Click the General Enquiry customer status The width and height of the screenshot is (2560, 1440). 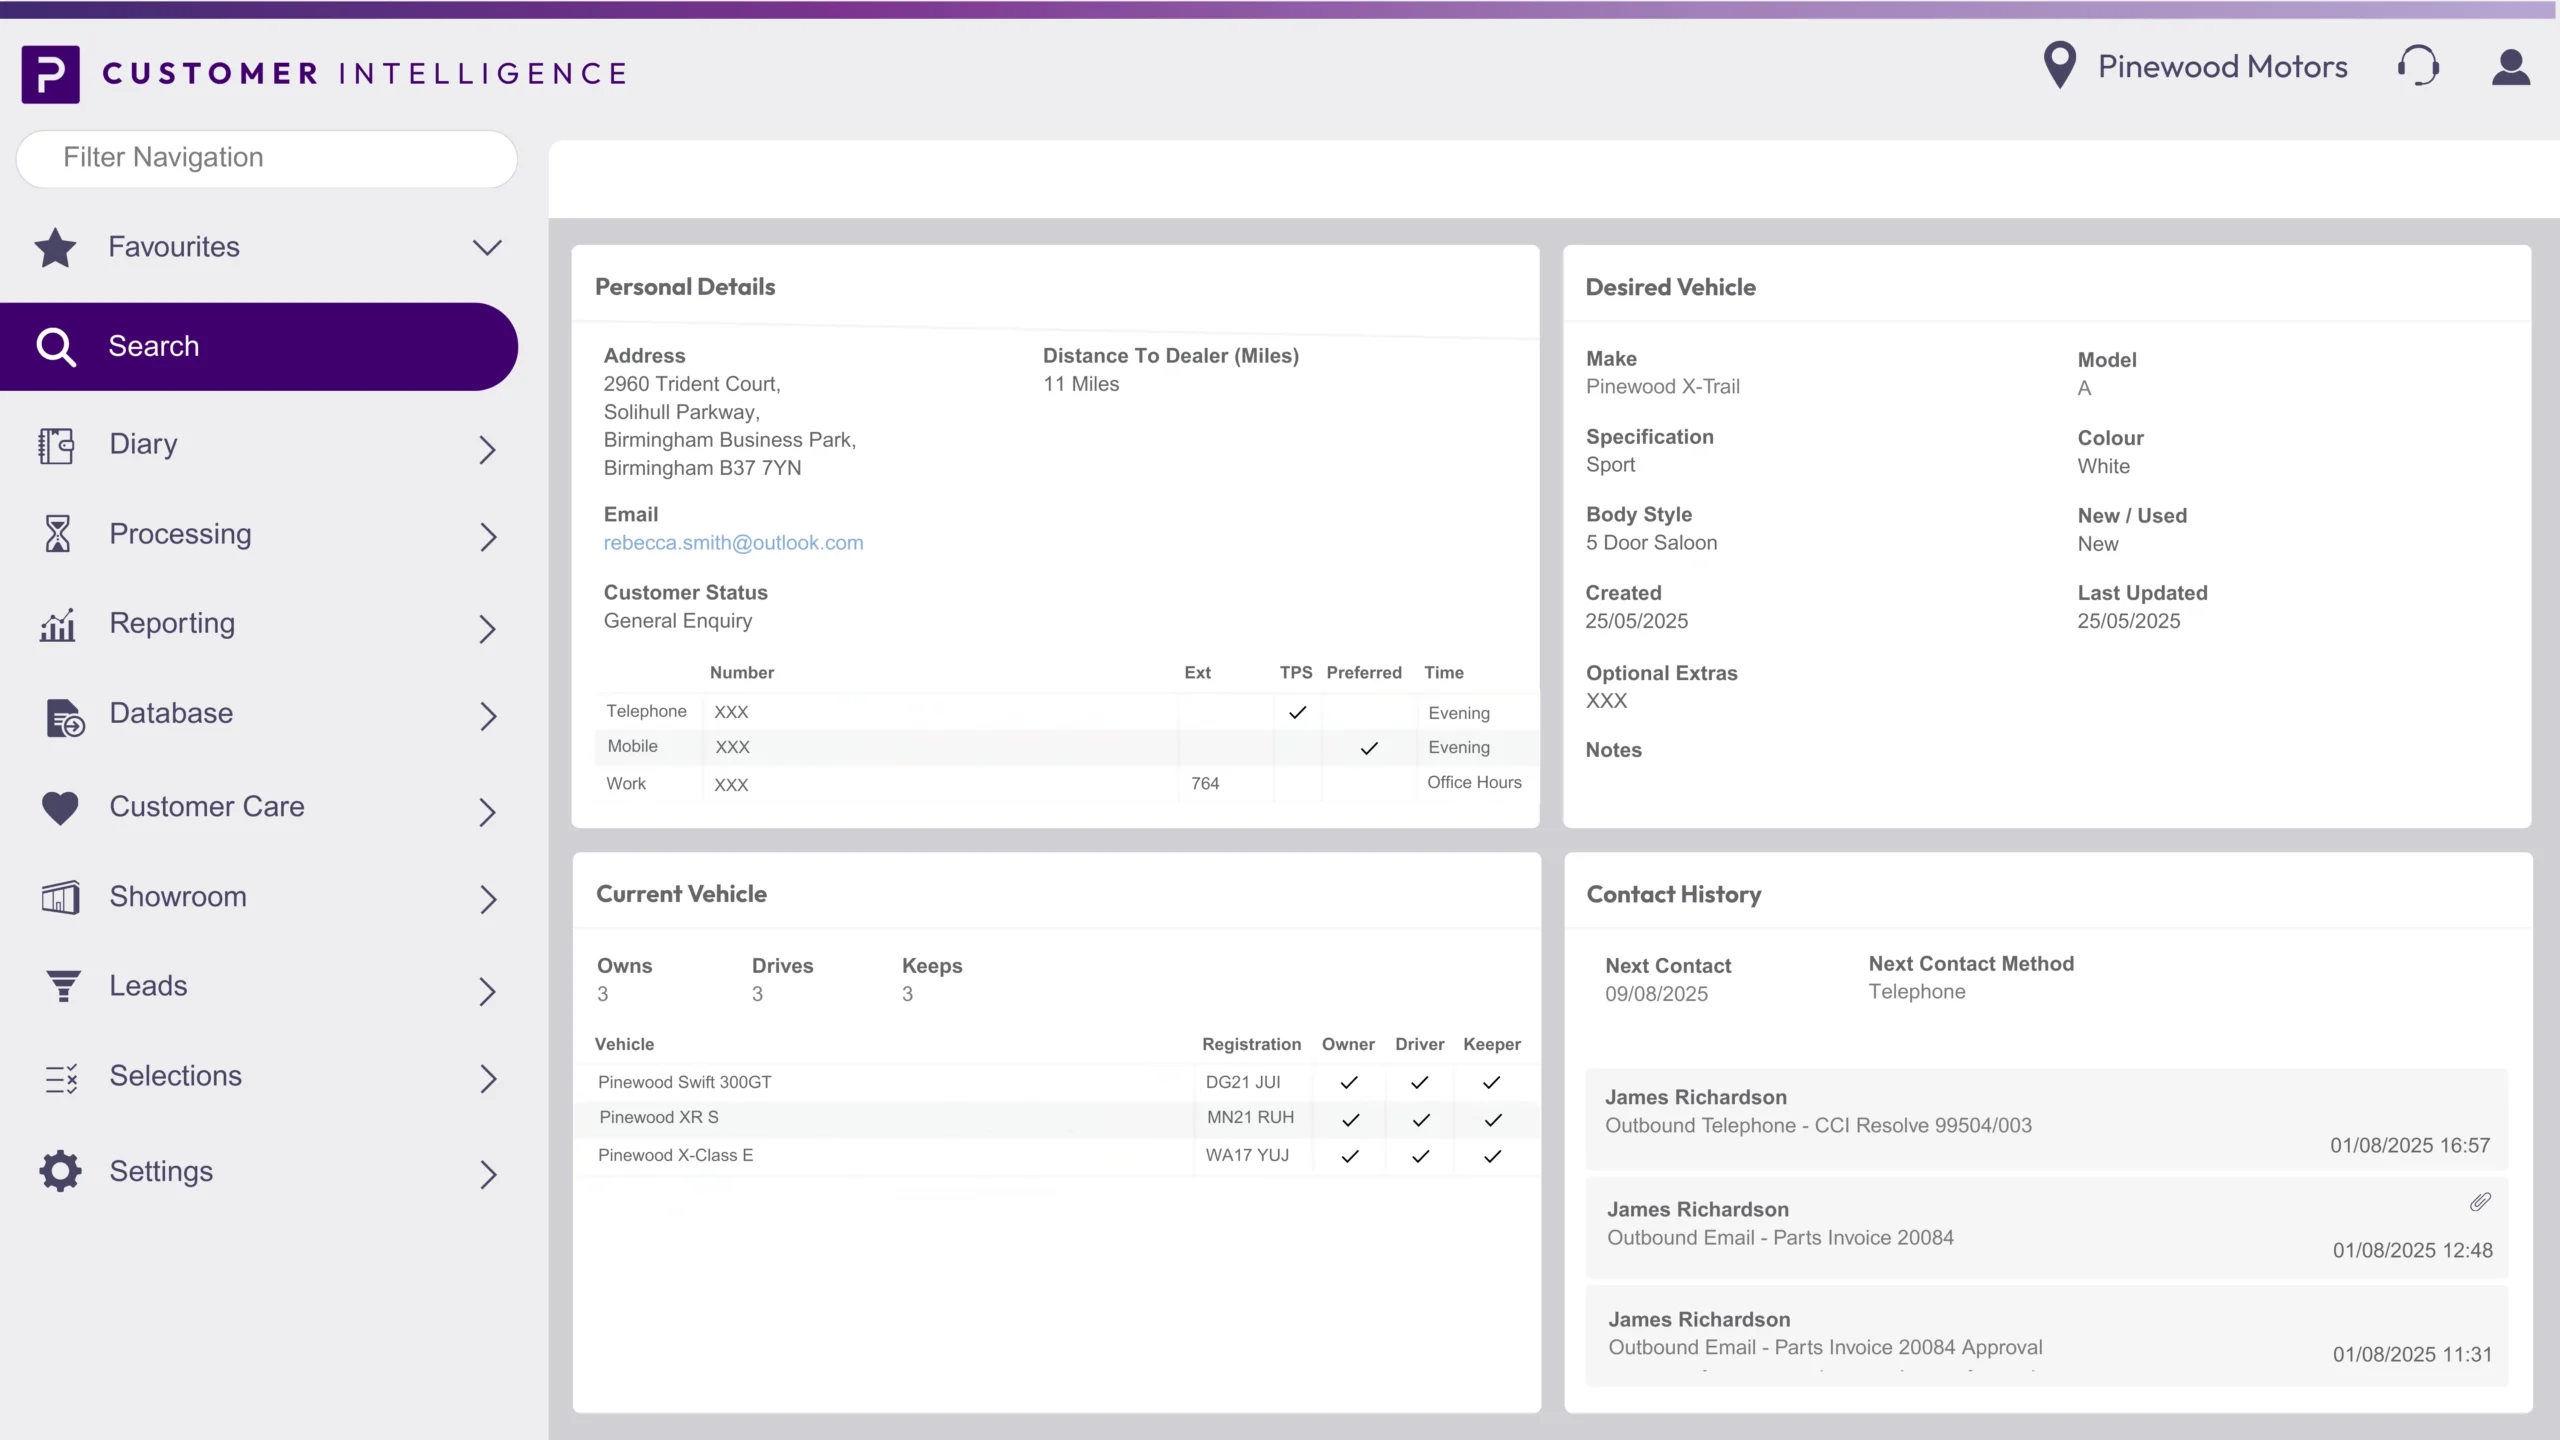pos(678,621)
